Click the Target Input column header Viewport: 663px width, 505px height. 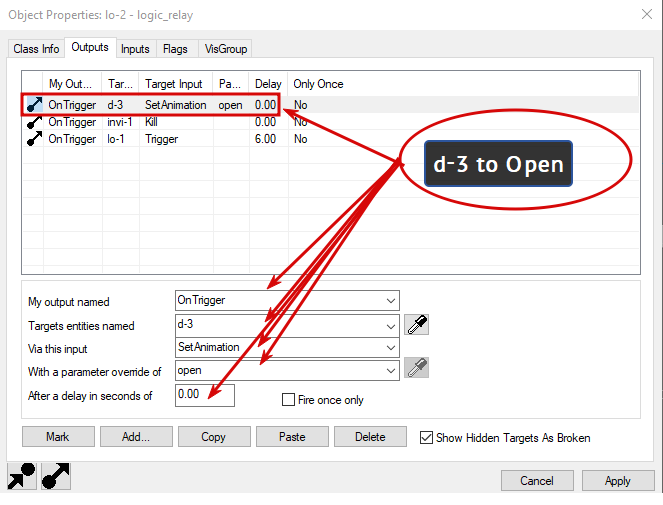[176, 84]
